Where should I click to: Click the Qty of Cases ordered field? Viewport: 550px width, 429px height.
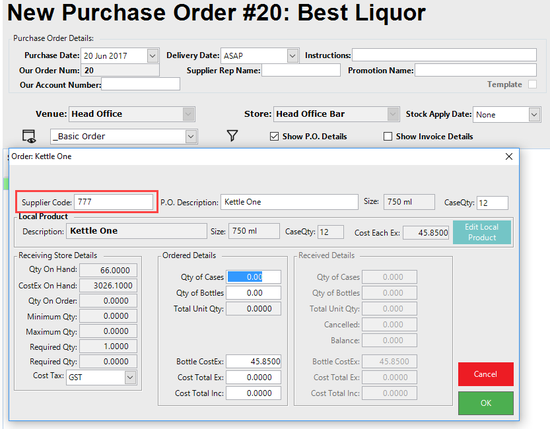[x=254, y=277]
